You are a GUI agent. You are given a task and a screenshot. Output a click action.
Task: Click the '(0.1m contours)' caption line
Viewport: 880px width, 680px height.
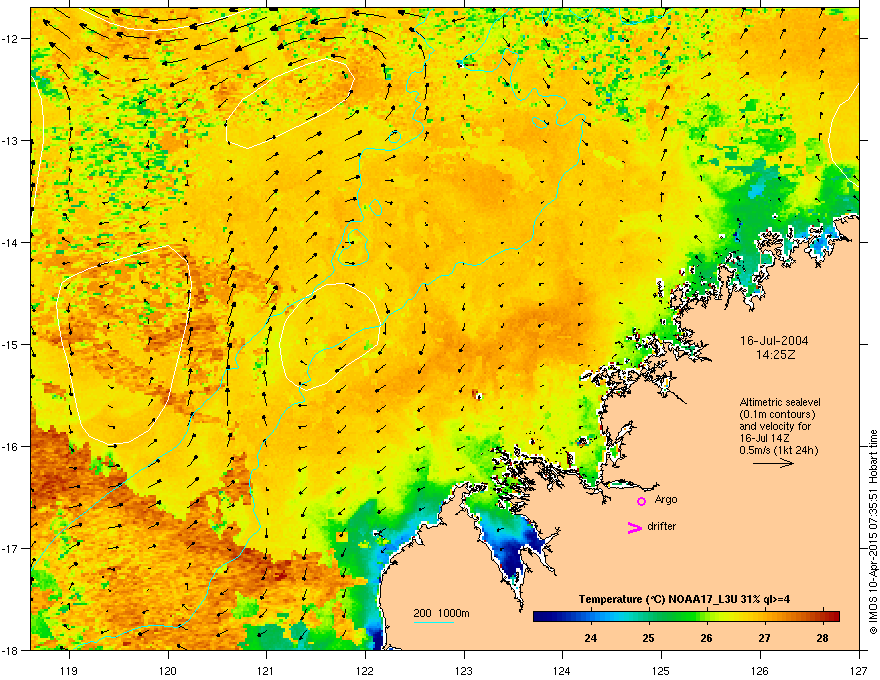point(777,414)
